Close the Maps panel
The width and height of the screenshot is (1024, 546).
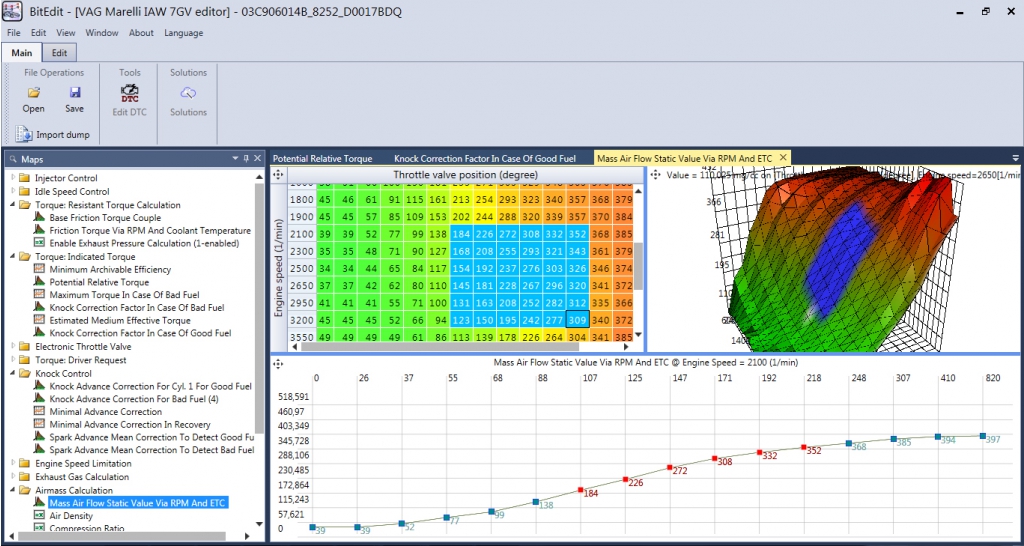tap(257, 158)
